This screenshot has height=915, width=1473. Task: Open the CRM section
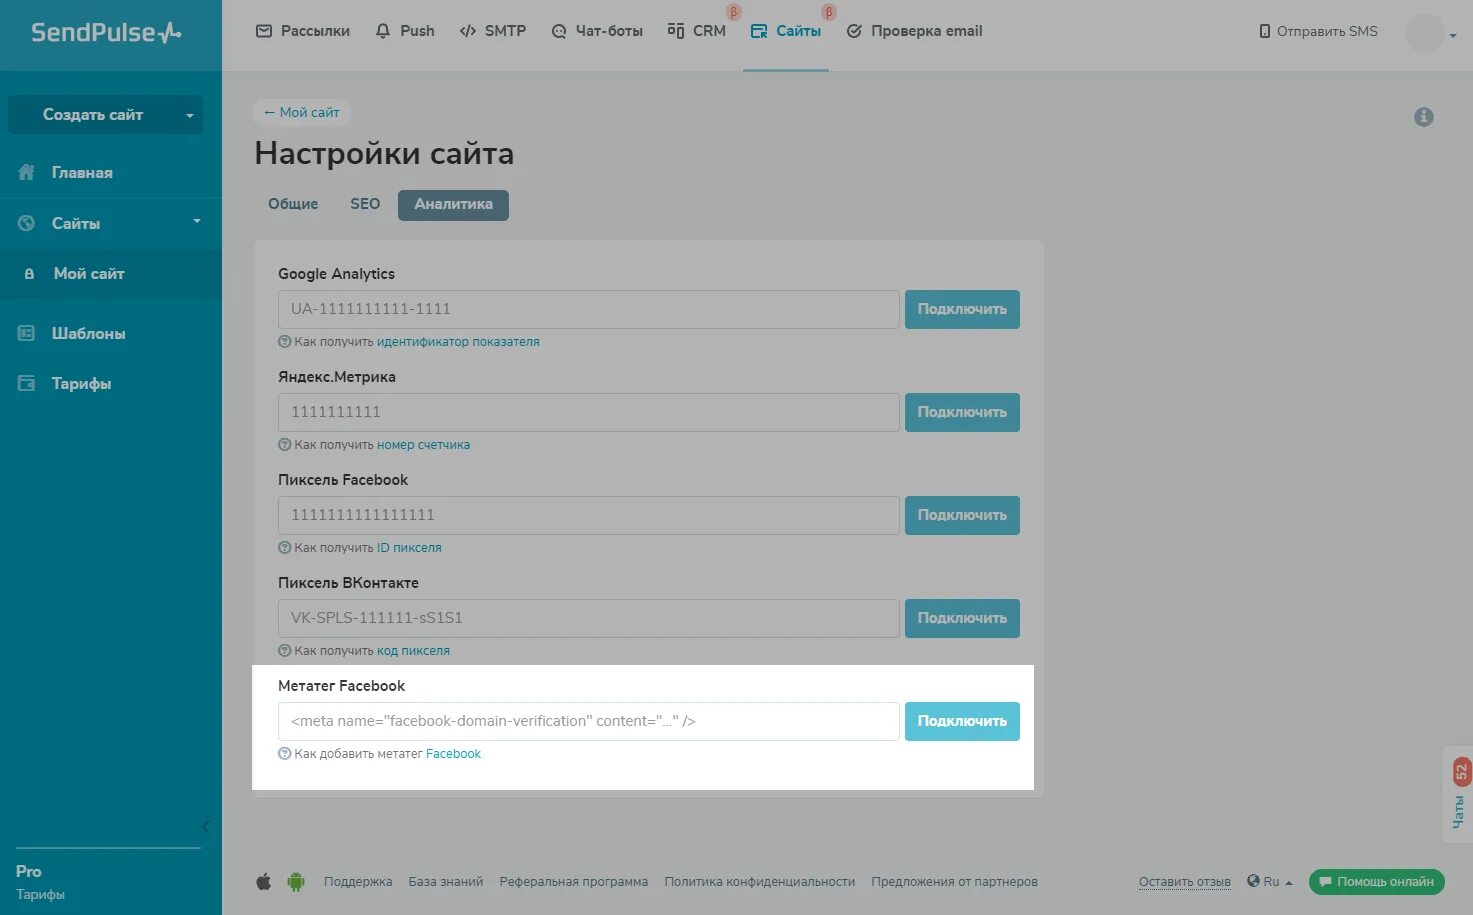697,31
